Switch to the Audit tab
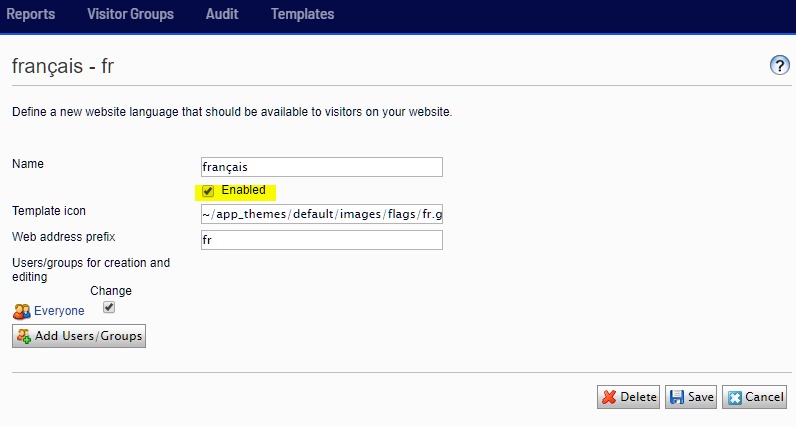Viewport: 796px width, 427px height. point(222,15)
